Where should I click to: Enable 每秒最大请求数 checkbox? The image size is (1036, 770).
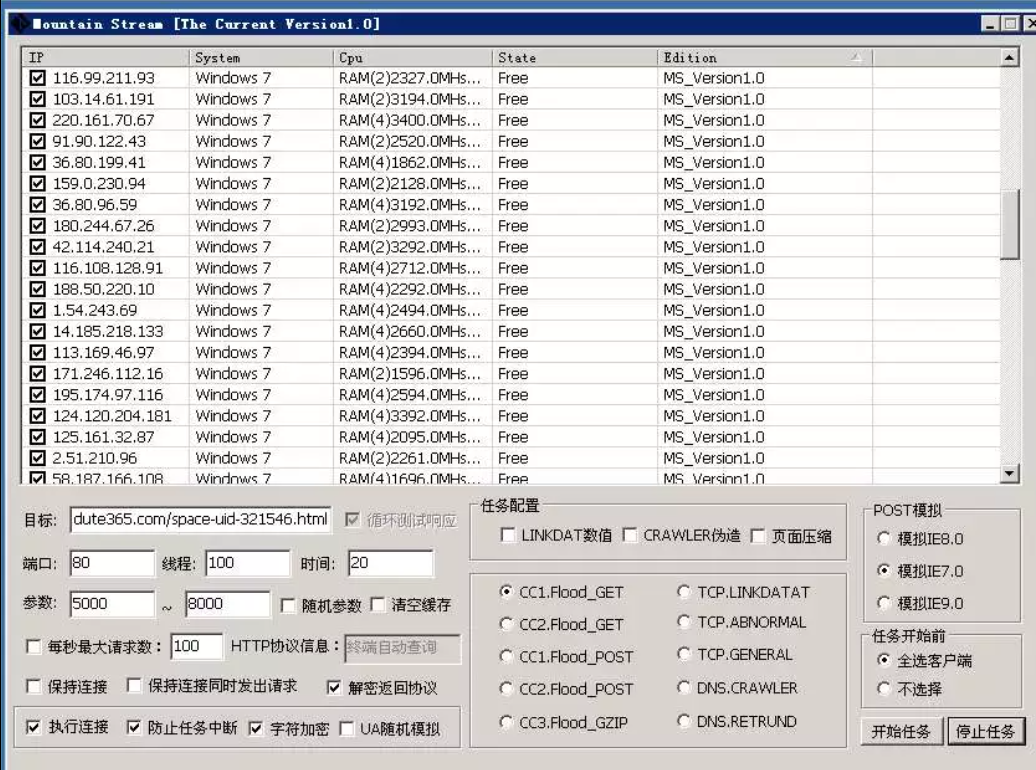point(33,646)
